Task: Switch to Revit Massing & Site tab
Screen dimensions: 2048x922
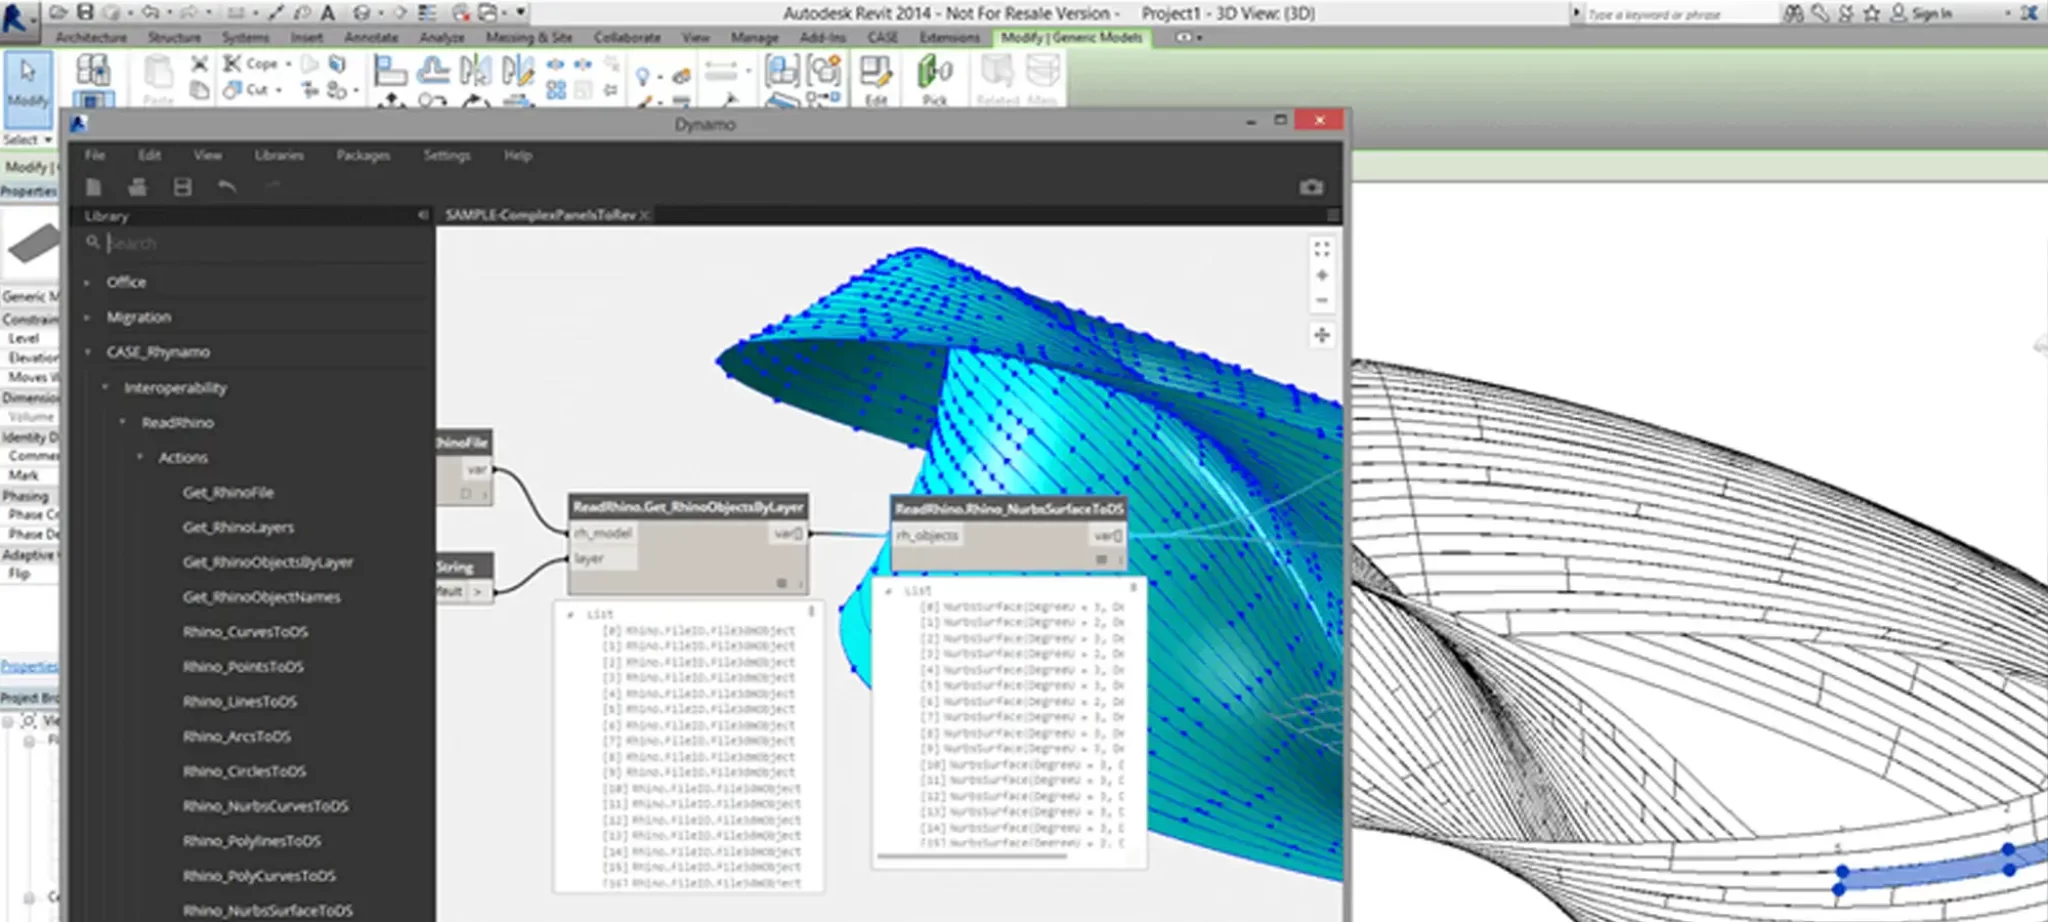Action: (x=529, y=37)
